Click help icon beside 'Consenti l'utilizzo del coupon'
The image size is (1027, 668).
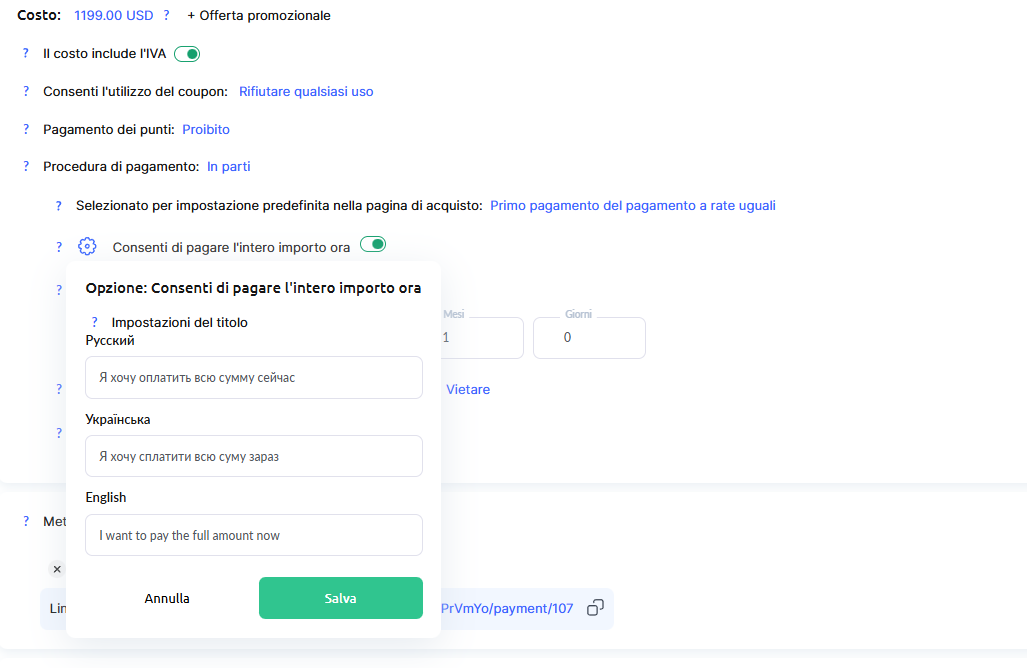coord(26,91)
